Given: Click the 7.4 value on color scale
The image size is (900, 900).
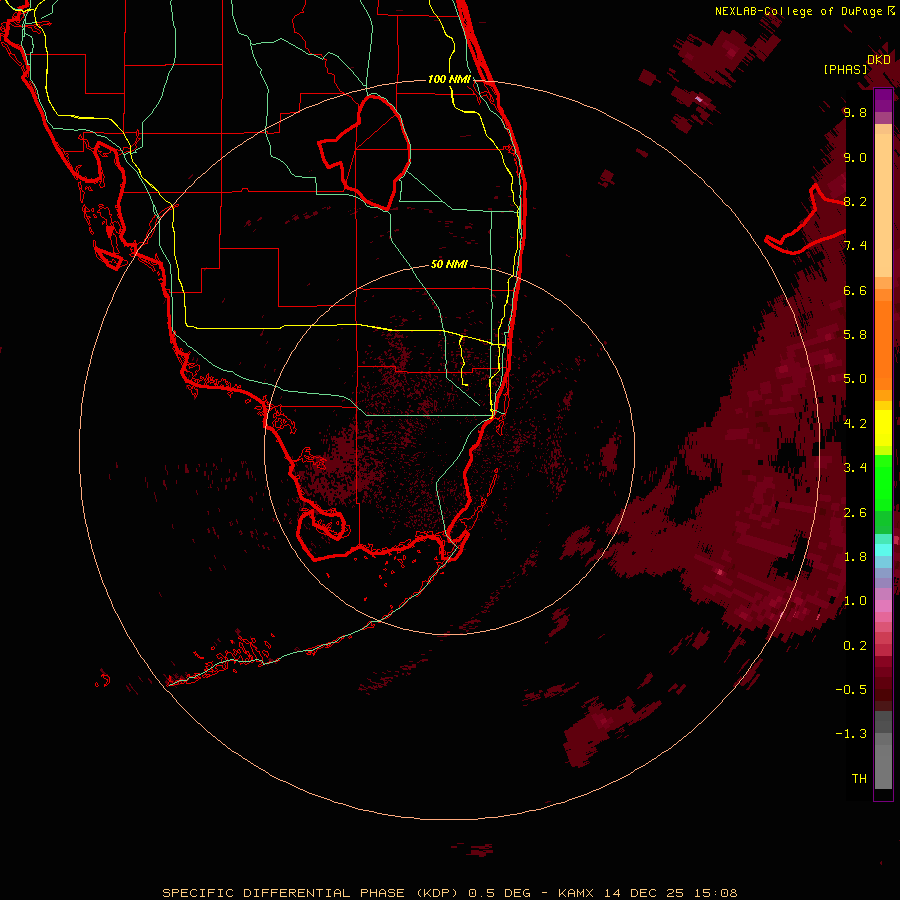Looking at the screenshot, I should tap(855, 246).
